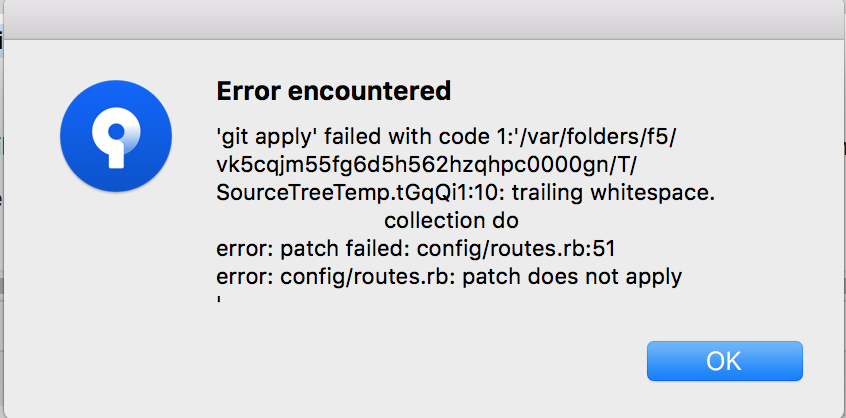This screenshot has width=846, height=418.
Task: Click the 'patch does not apply' text
Action: (x=572, y=277)
